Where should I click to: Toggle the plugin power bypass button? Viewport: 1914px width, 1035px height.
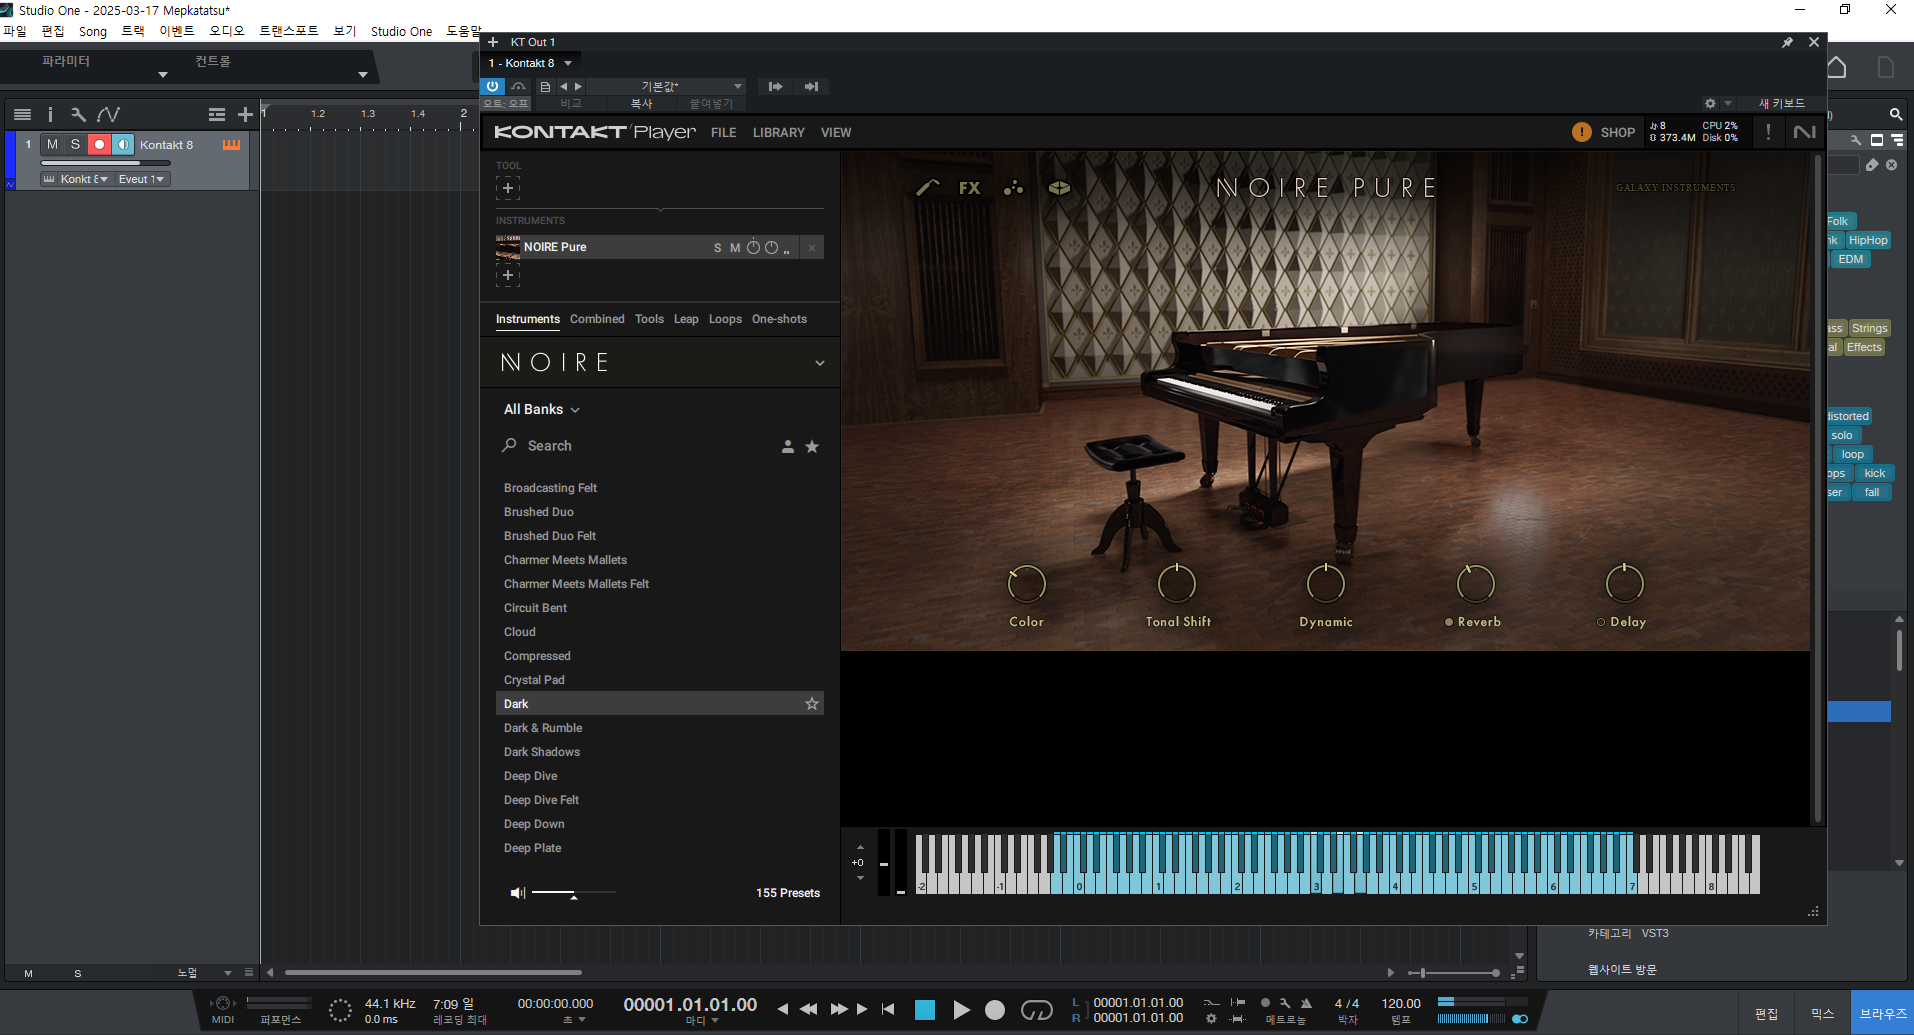(x=493, y=87)
